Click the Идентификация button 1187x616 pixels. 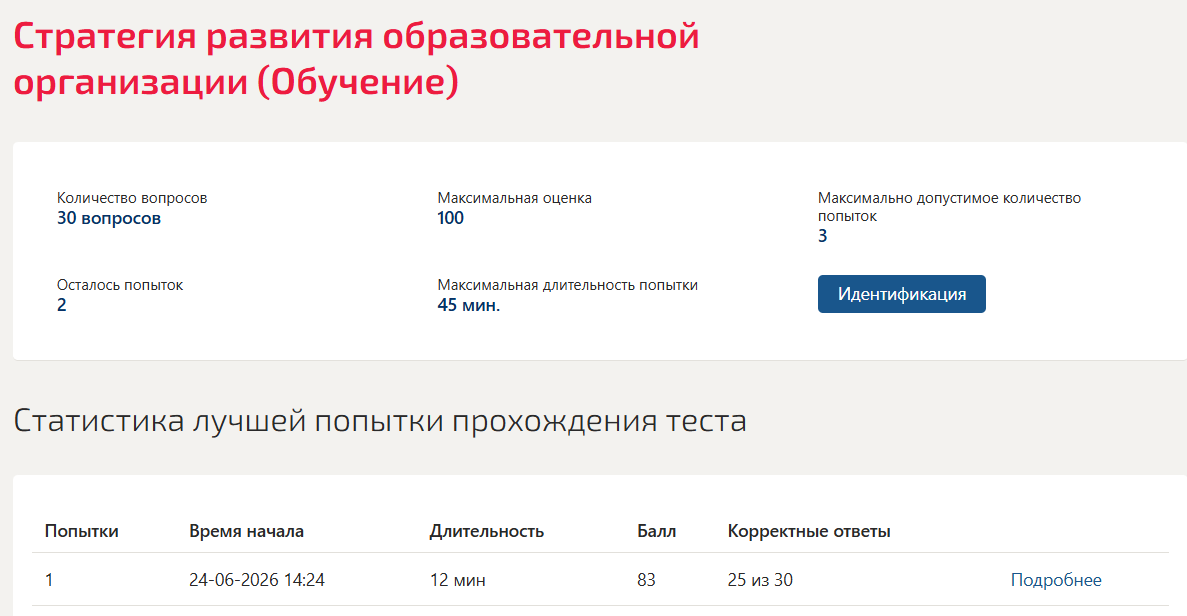902,294
